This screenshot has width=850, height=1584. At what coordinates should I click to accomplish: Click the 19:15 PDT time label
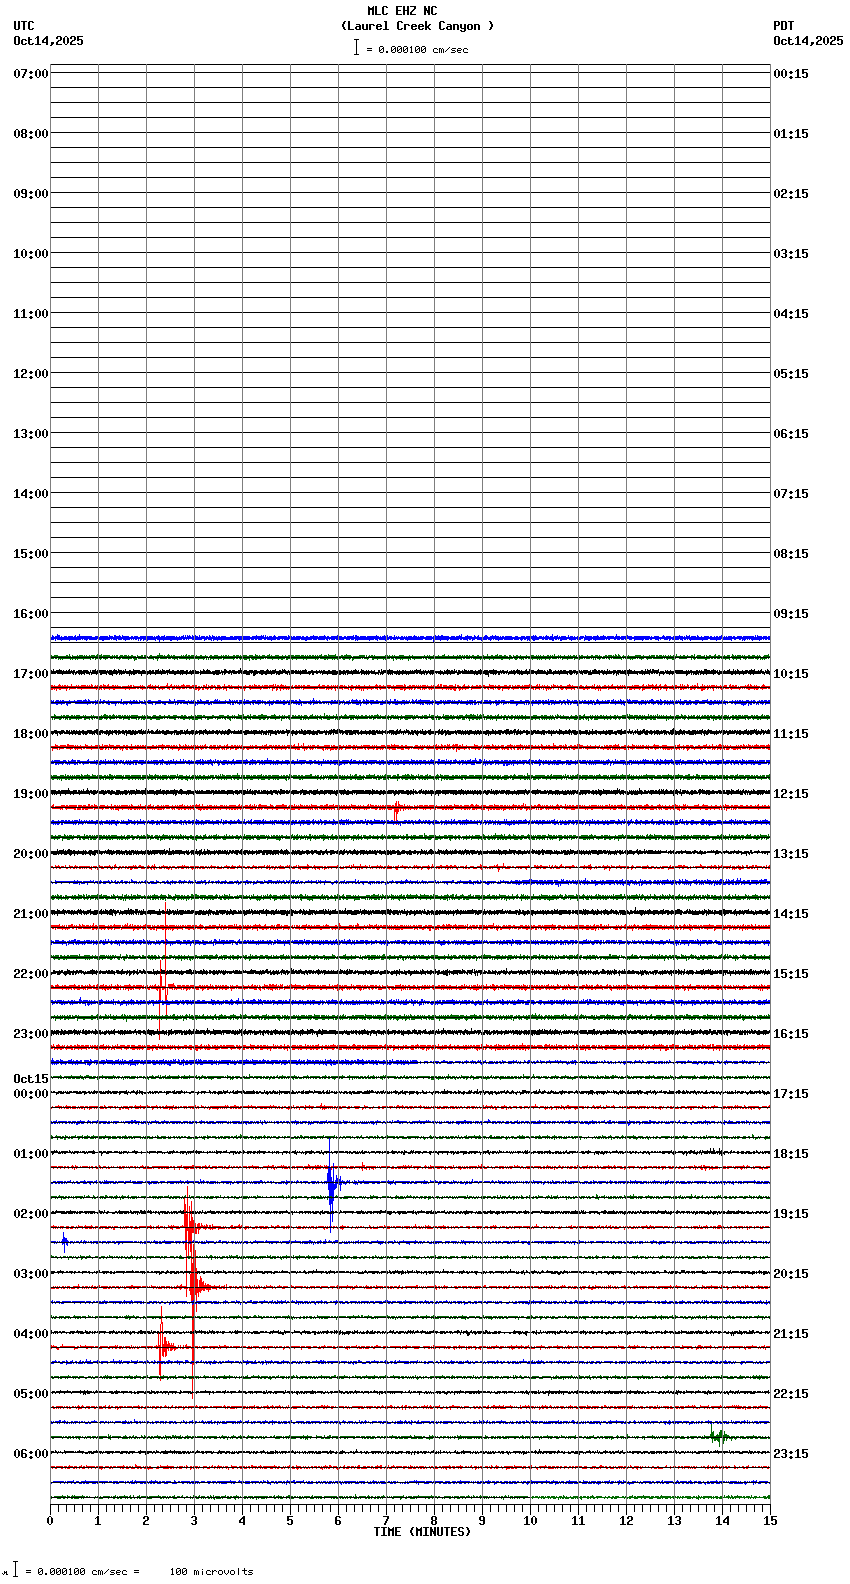tap(791, 1214)
